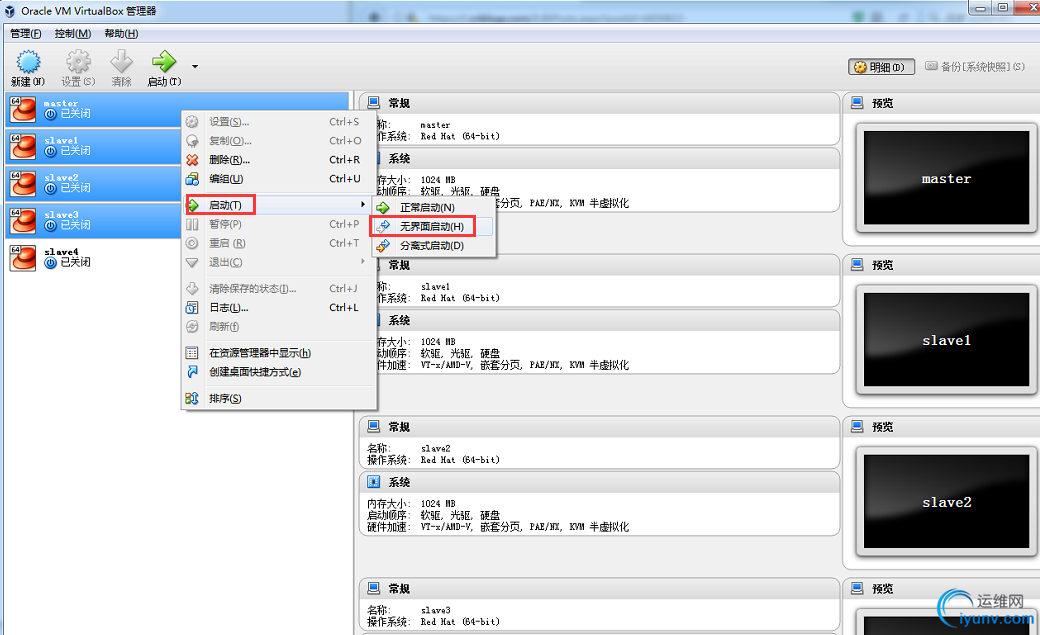Image resolution: width=1040 pixels, height=635 pixels.
Task: Click the 明细(D) button
Action: click(x=881, y=67)
